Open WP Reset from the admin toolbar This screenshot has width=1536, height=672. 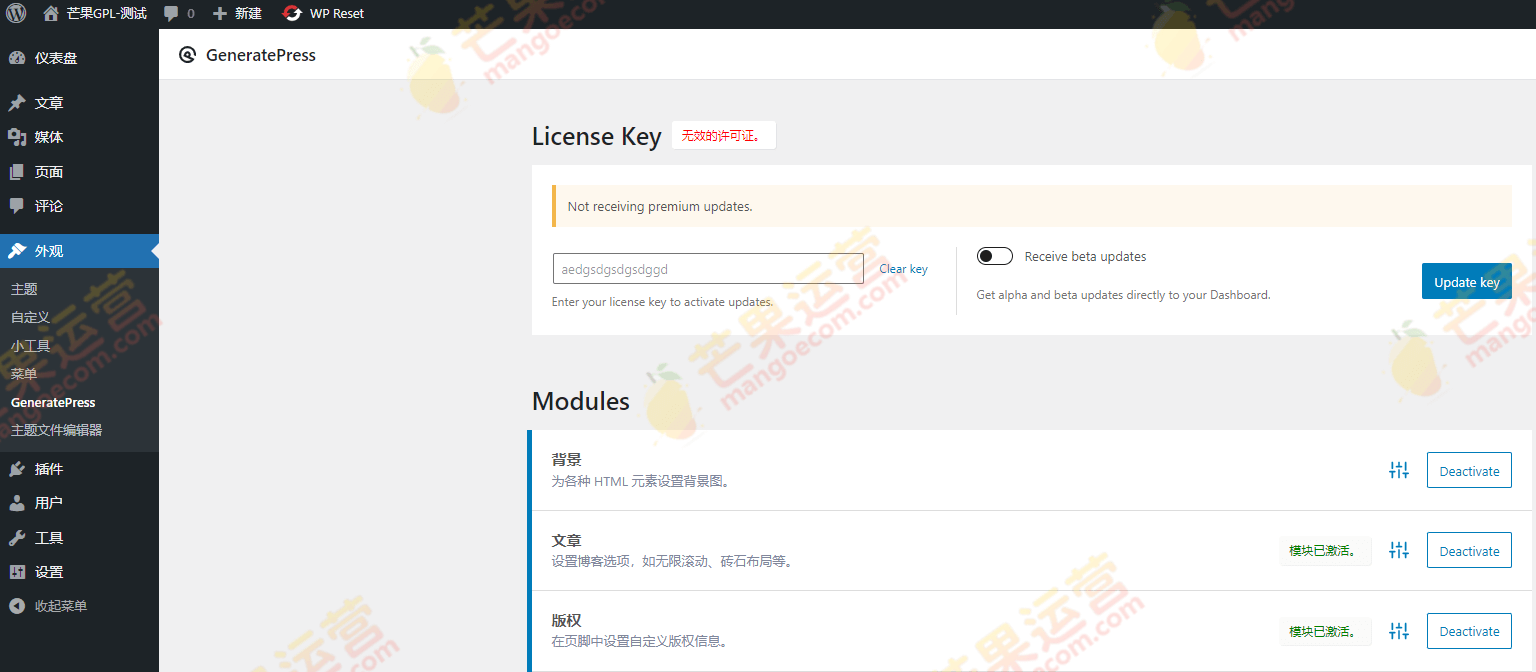322,13
